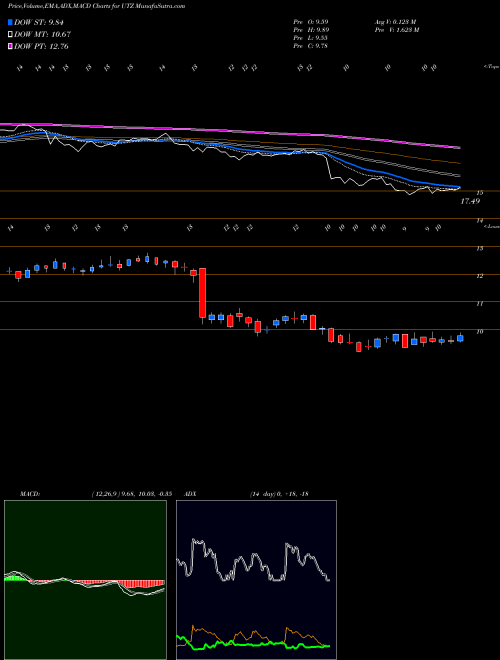The height and width of the screenshot is (660, 500).
Task: Click the blue DOW ST legend swatch
Action: [x=10, y=22]
